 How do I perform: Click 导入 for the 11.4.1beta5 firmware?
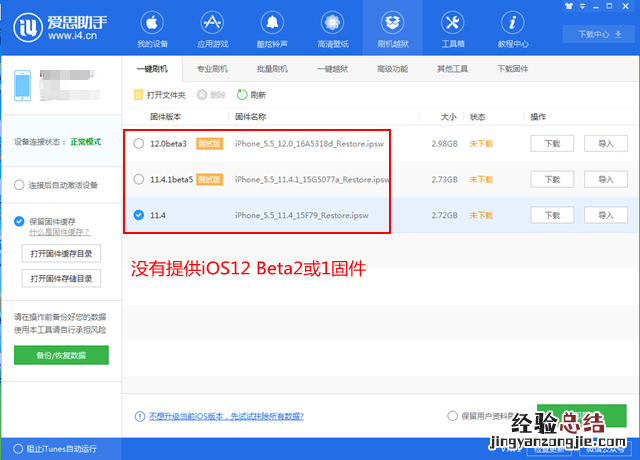pyautogui.click(x=606, y=180)
